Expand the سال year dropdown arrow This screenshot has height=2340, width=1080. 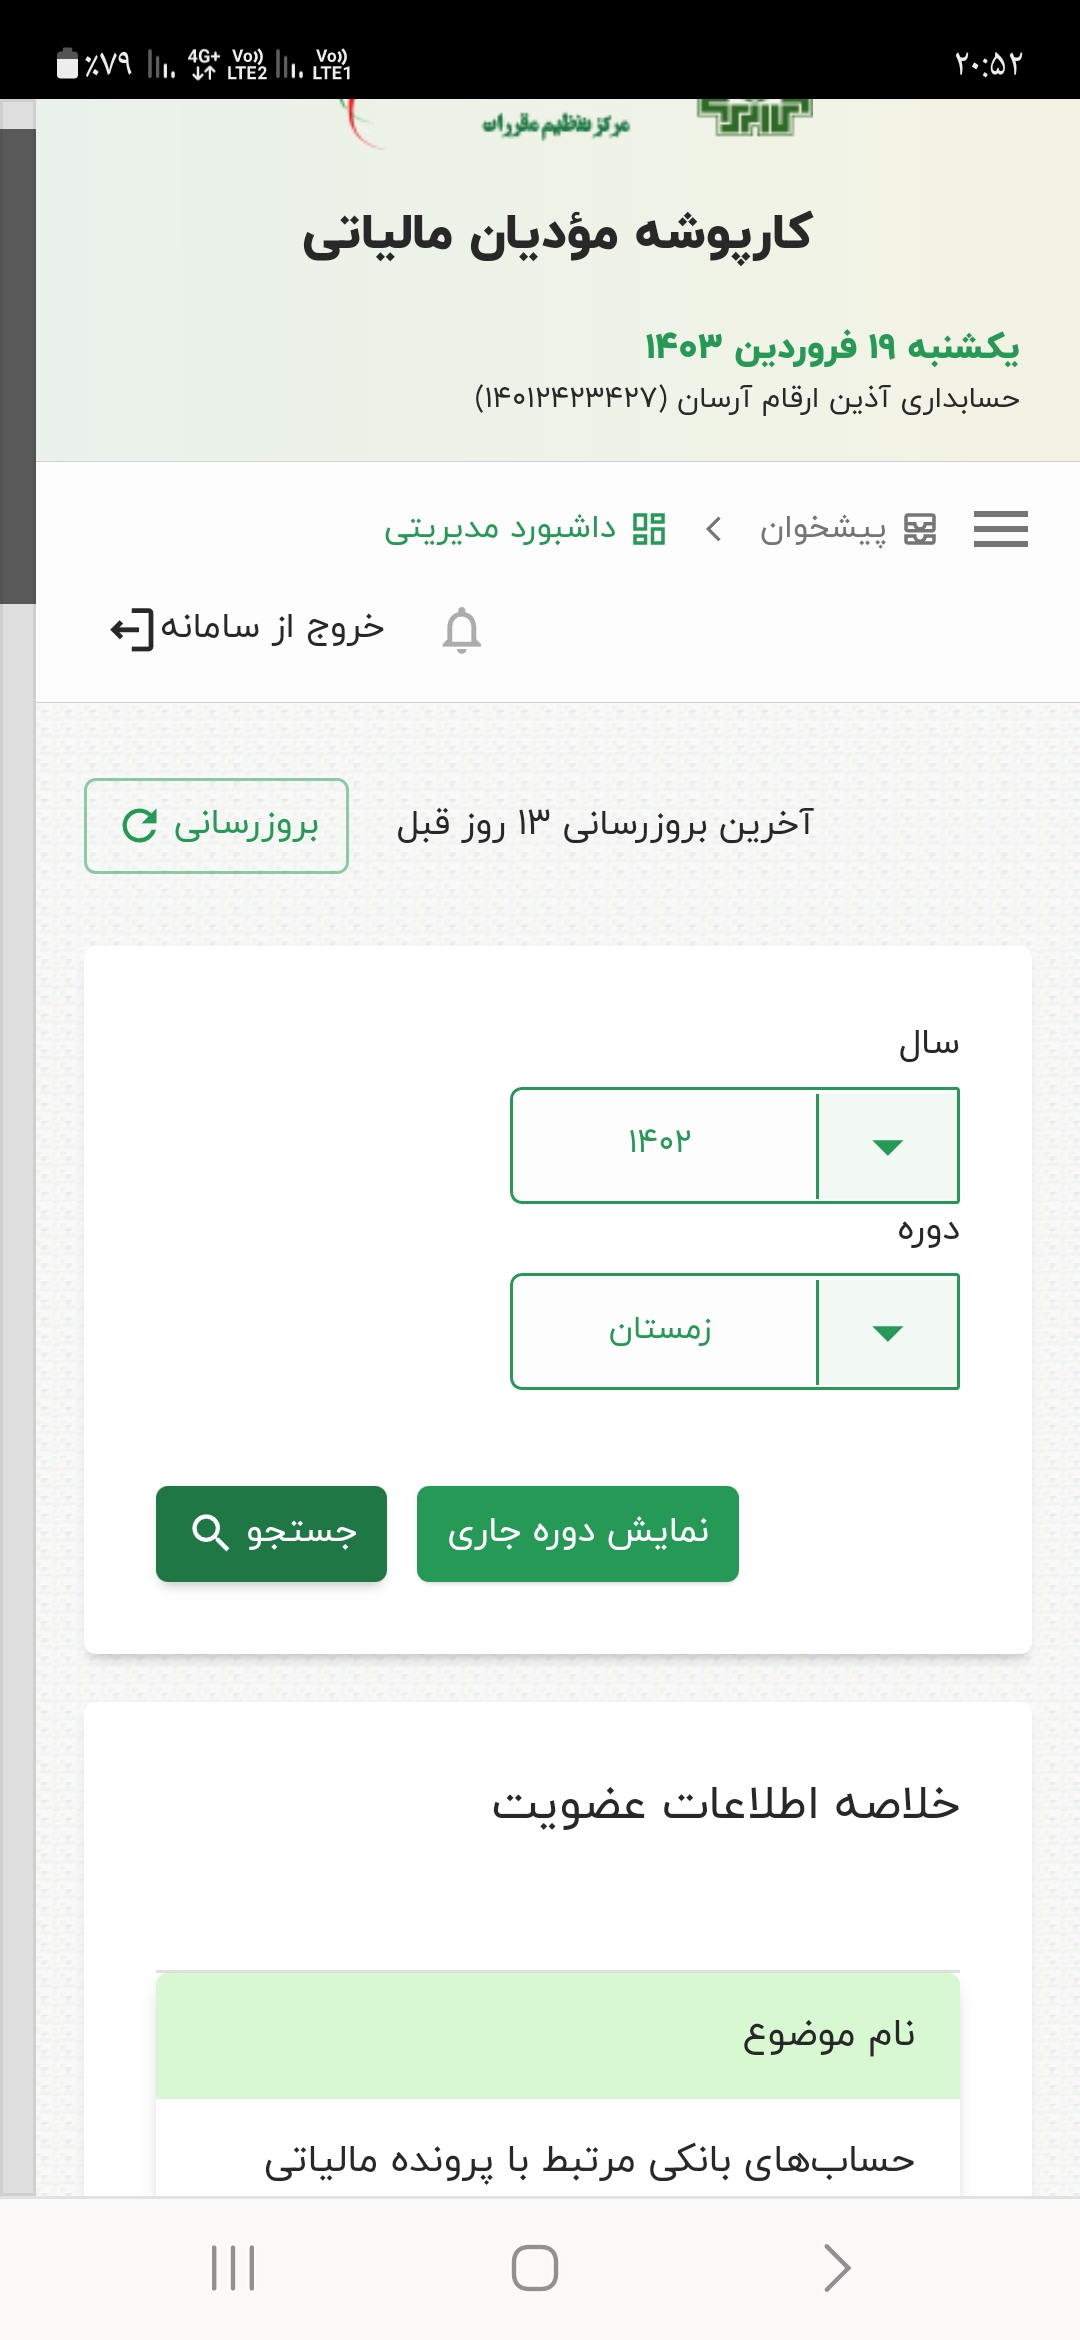coord(887,1146)
